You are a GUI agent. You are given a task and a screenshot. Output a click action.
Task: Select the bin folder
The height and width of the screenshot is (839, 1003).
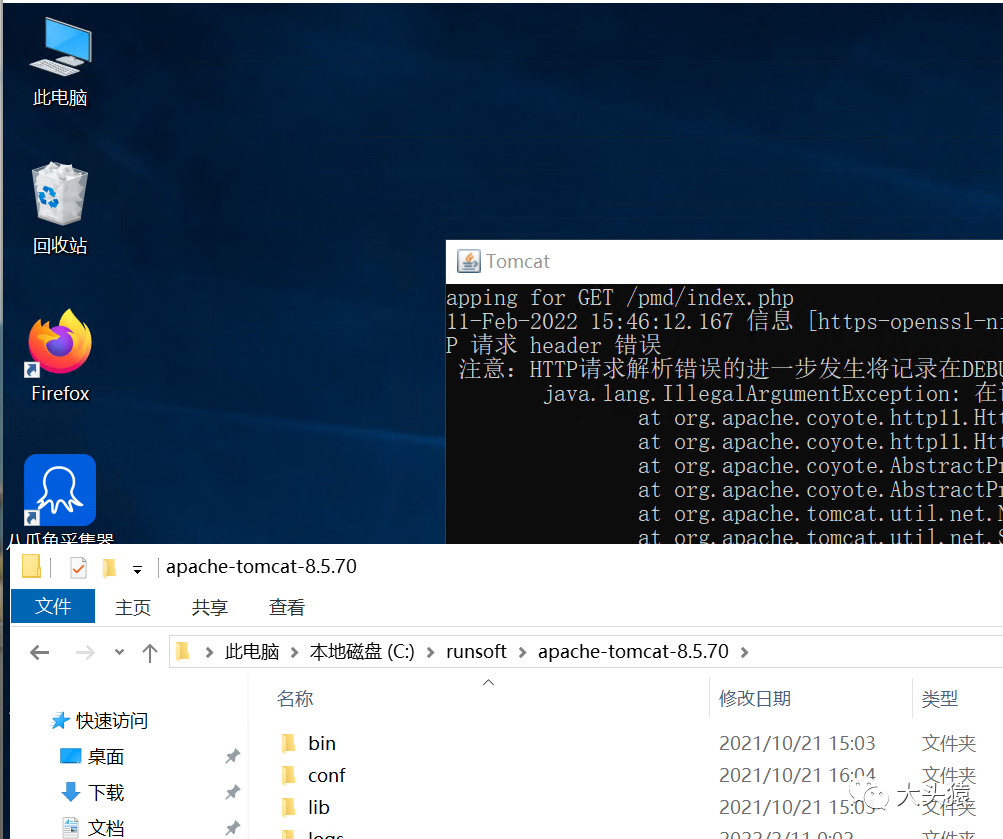point(322,743)
